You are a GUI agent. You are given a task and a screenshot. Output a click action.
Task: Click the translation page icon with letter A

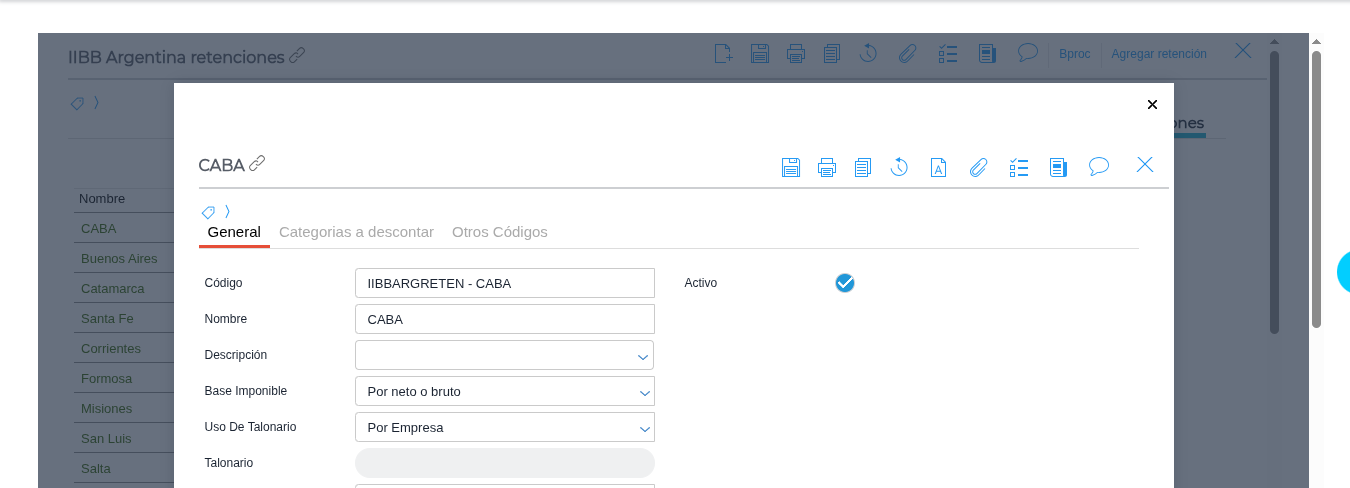pyautogui.click(x=938, y=167)
